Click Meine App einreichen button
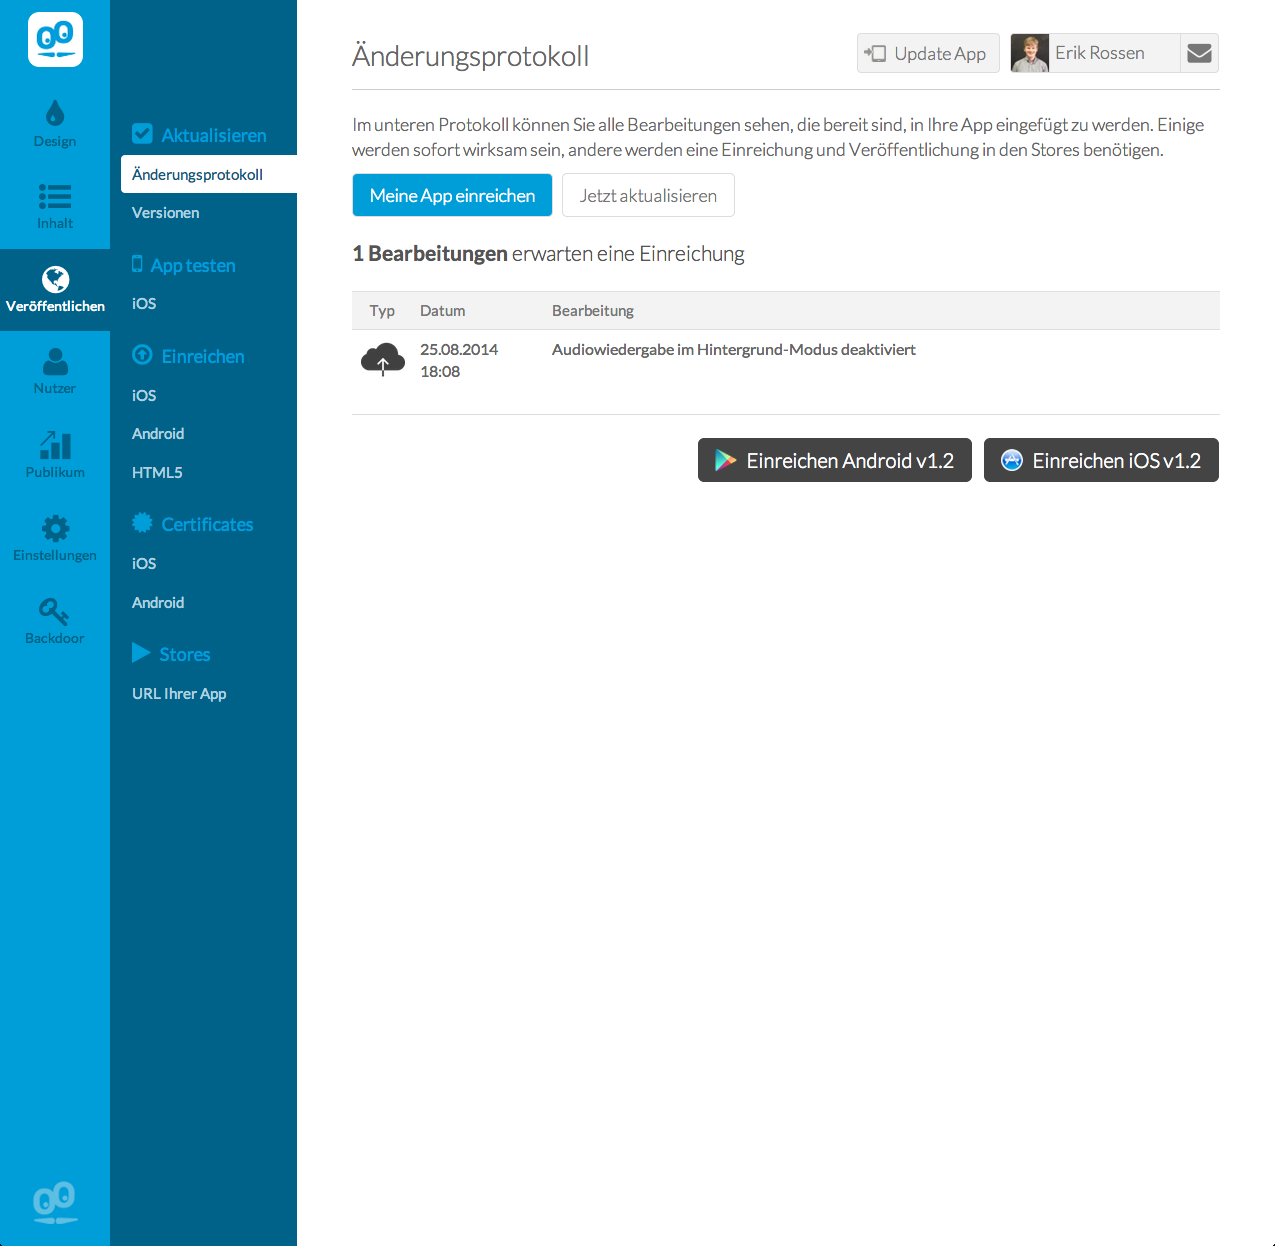Image resolution: width=1275 pixels, height=1246 pixels. point(452,195)
